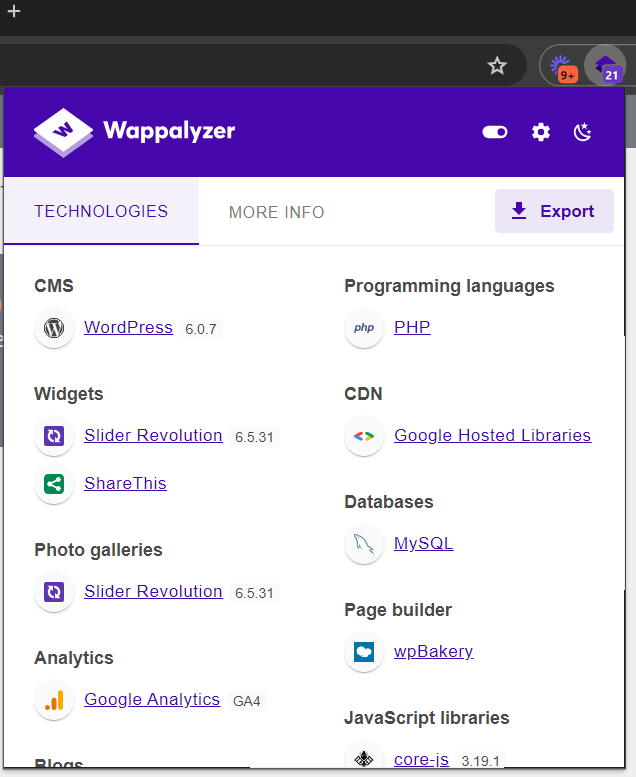Click the CDN category heading
This screenshot has width=636, height=777.
point(363,394)
